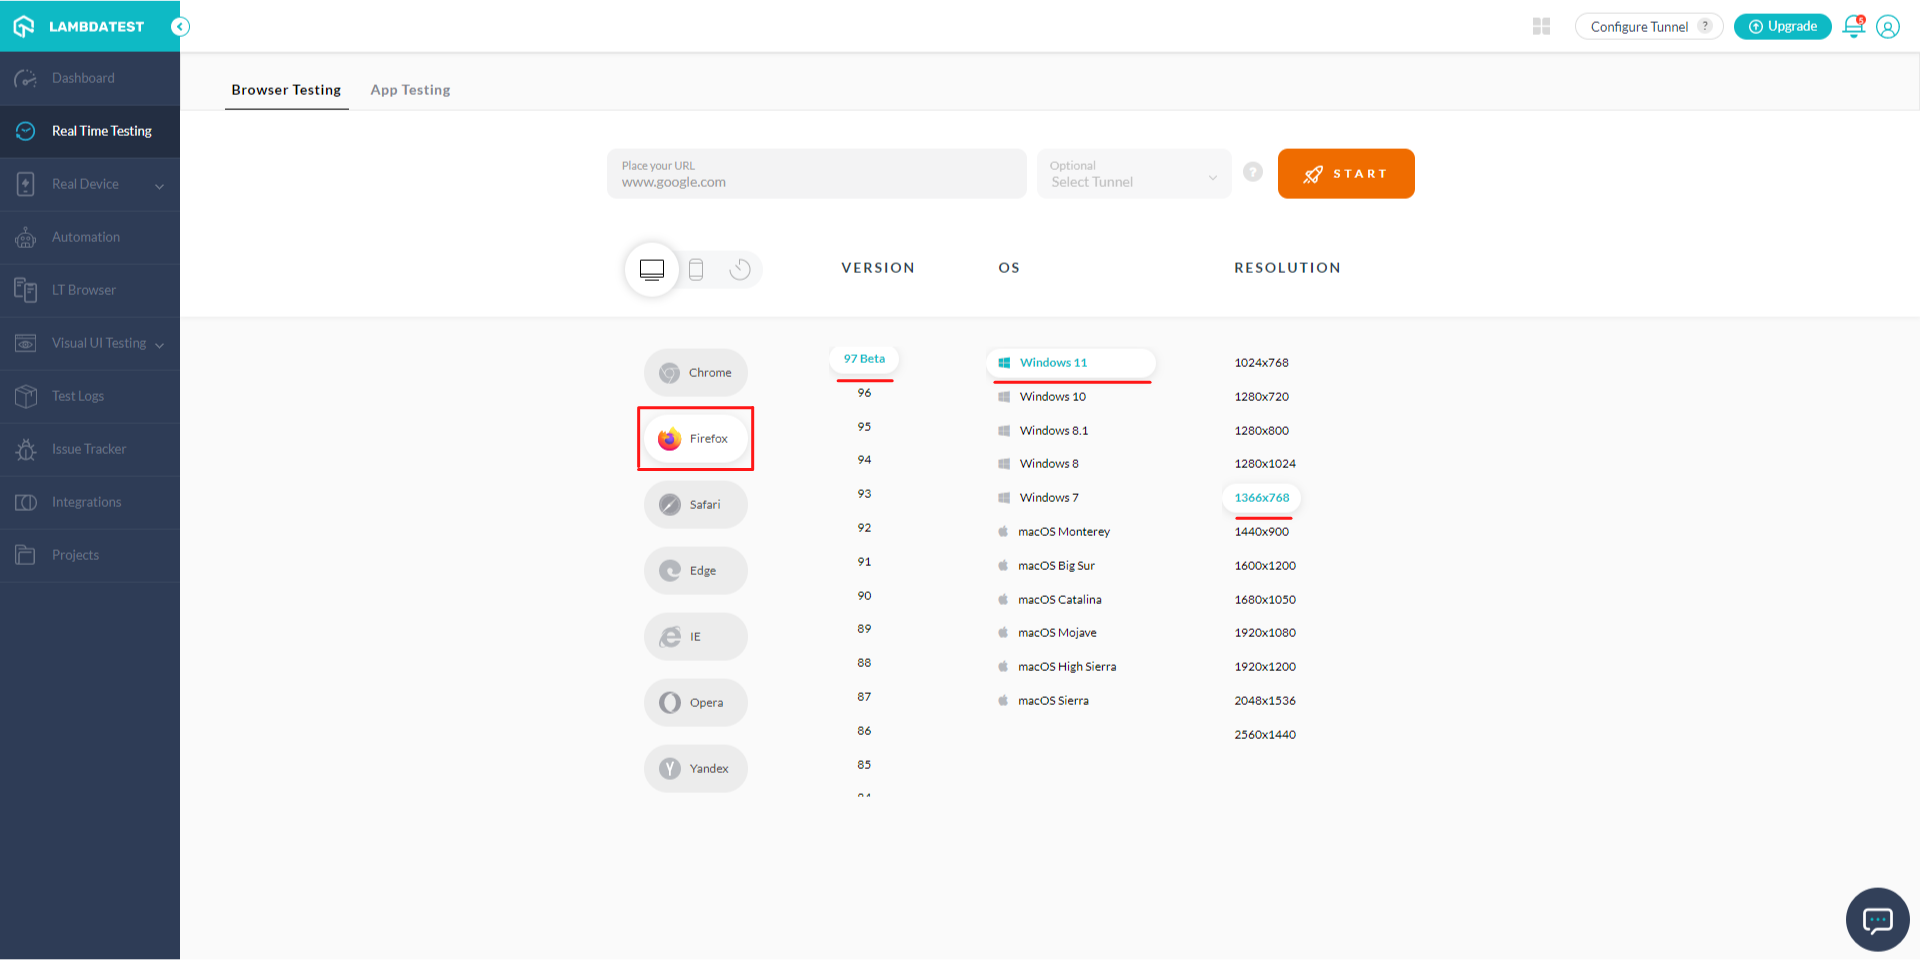Viewport: 1920px width, 960px height.
Task: Select the Chrome browser option
Action: pos(696,373)
